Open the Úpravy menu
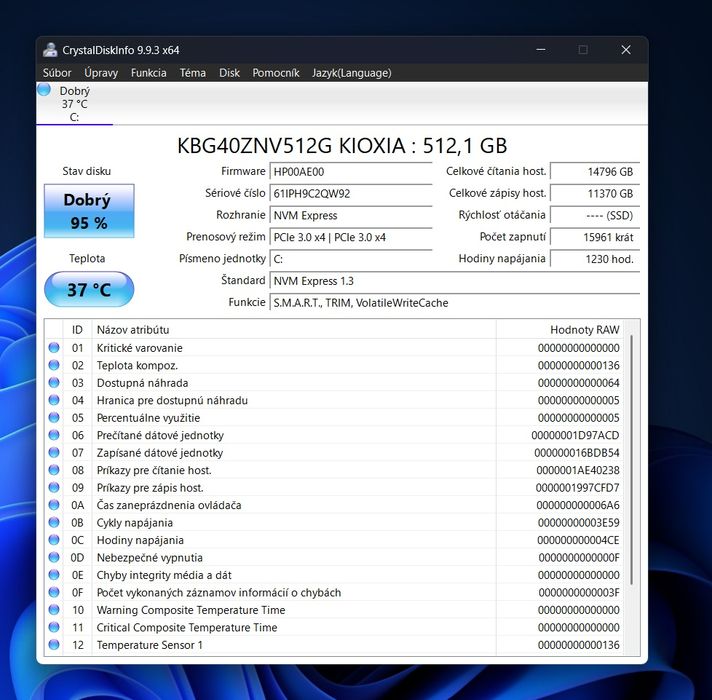The width and height of the screenshot is (712, 700). tap(101, 73)
